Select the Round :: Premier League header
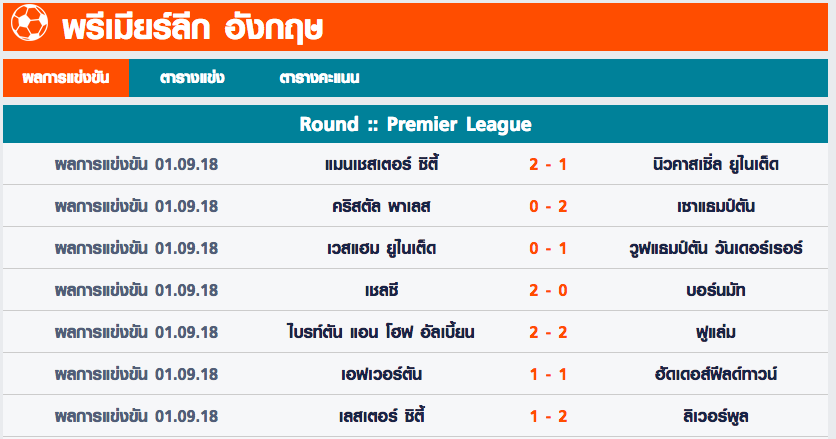The width and height of the screenshot is (836, 439). [415, 124]
